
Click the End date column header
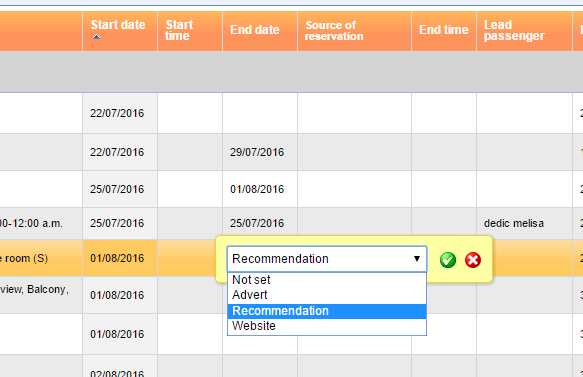coord(255,30)
